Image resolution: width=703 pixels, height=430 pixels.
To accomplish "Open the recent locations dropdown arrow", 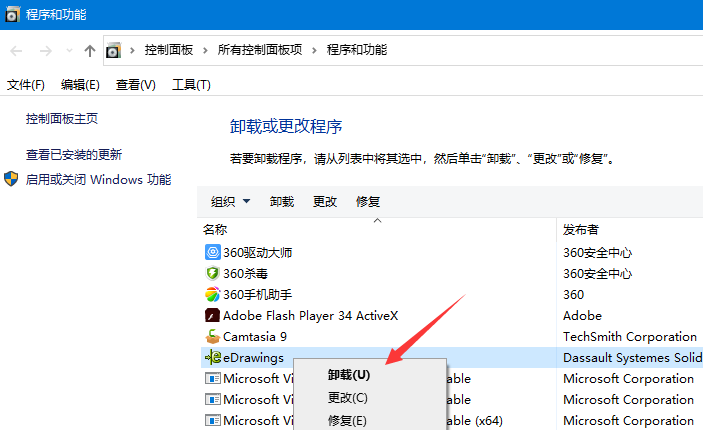I will (x=69, y=51).
